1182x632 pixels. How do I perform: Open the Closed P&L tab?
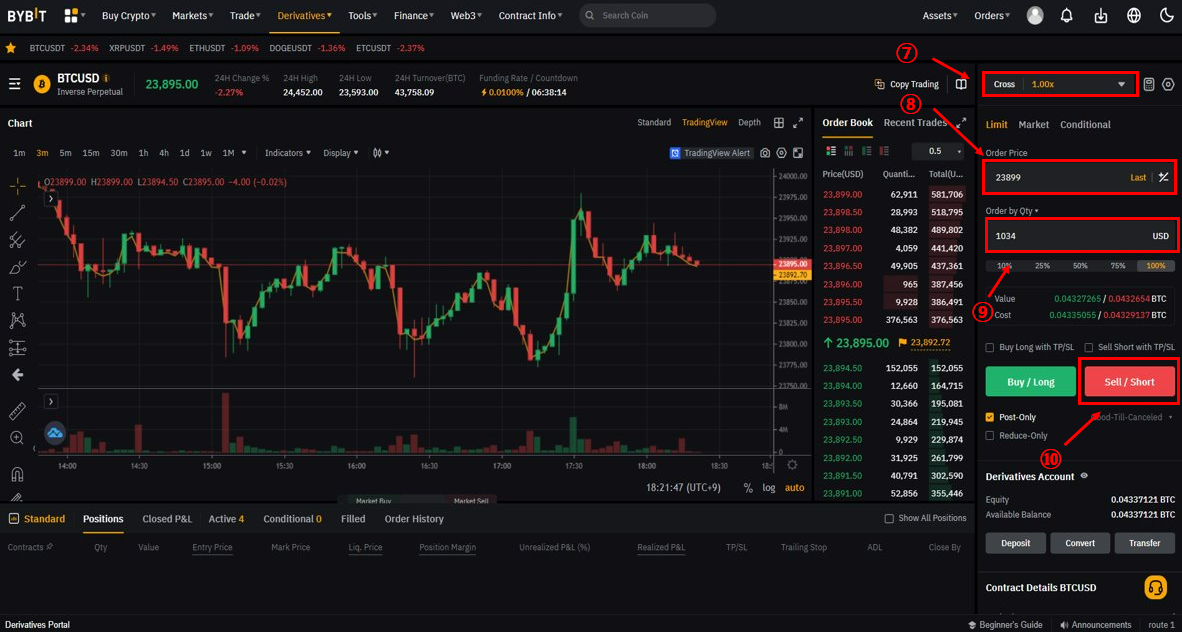pos(167,519)
